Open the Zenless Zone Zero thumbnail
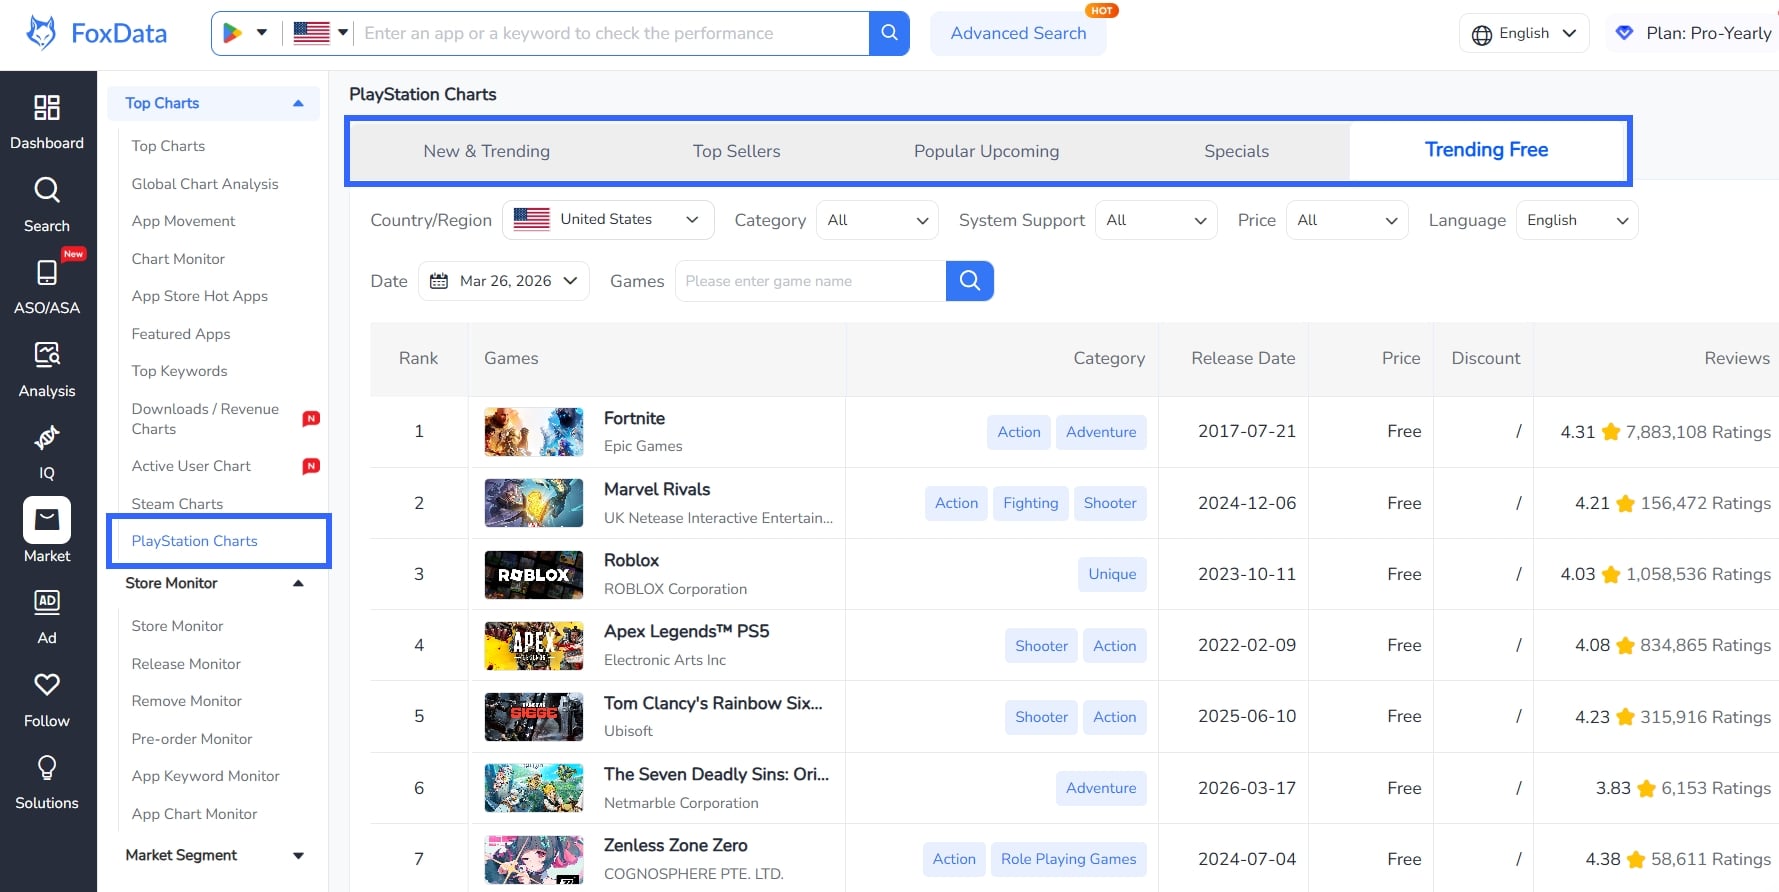The image size is (1779, 892). click(534, 860)
